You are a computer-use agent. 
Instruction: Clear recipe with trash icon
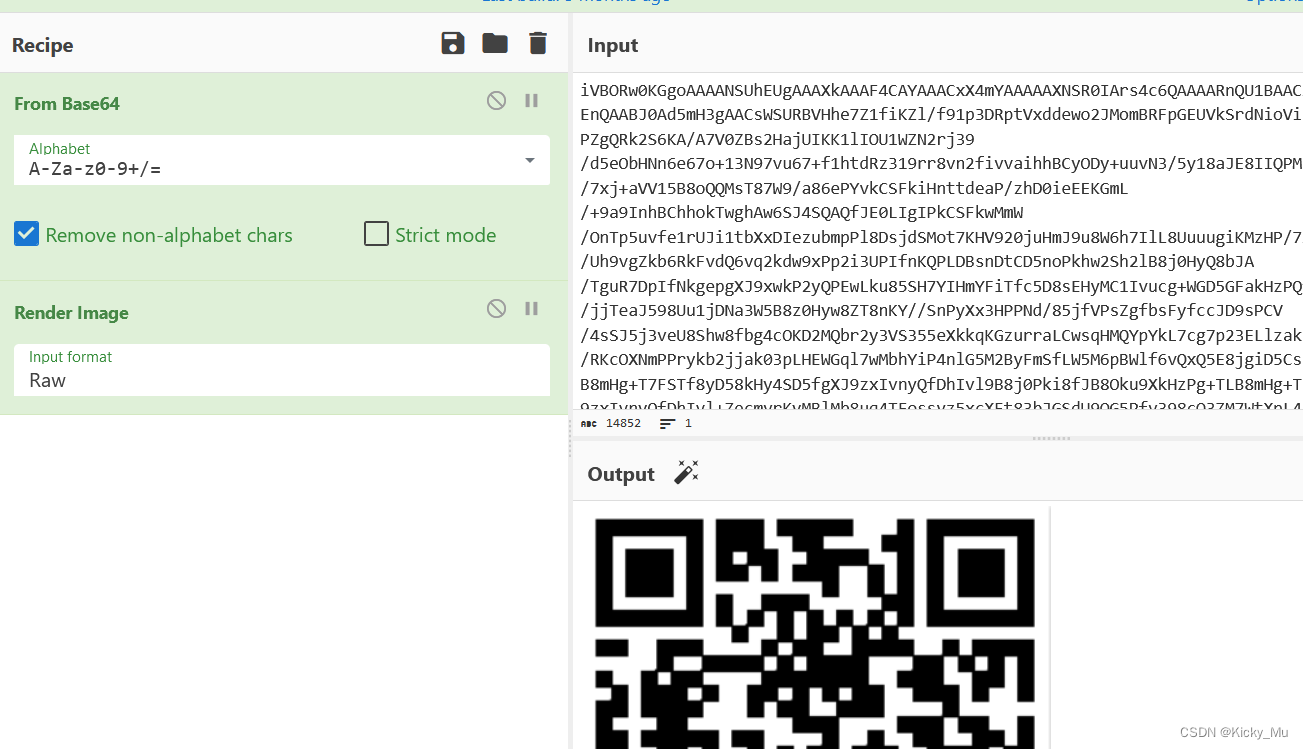[x=538, y=43]
